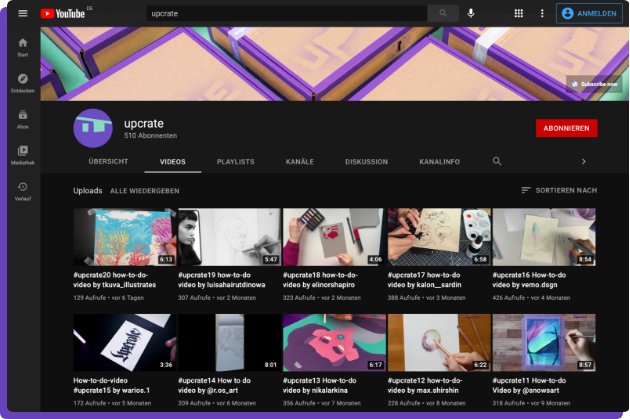Open #upcrate15 calligraphy video thumbnail

(x=125, y=342)
